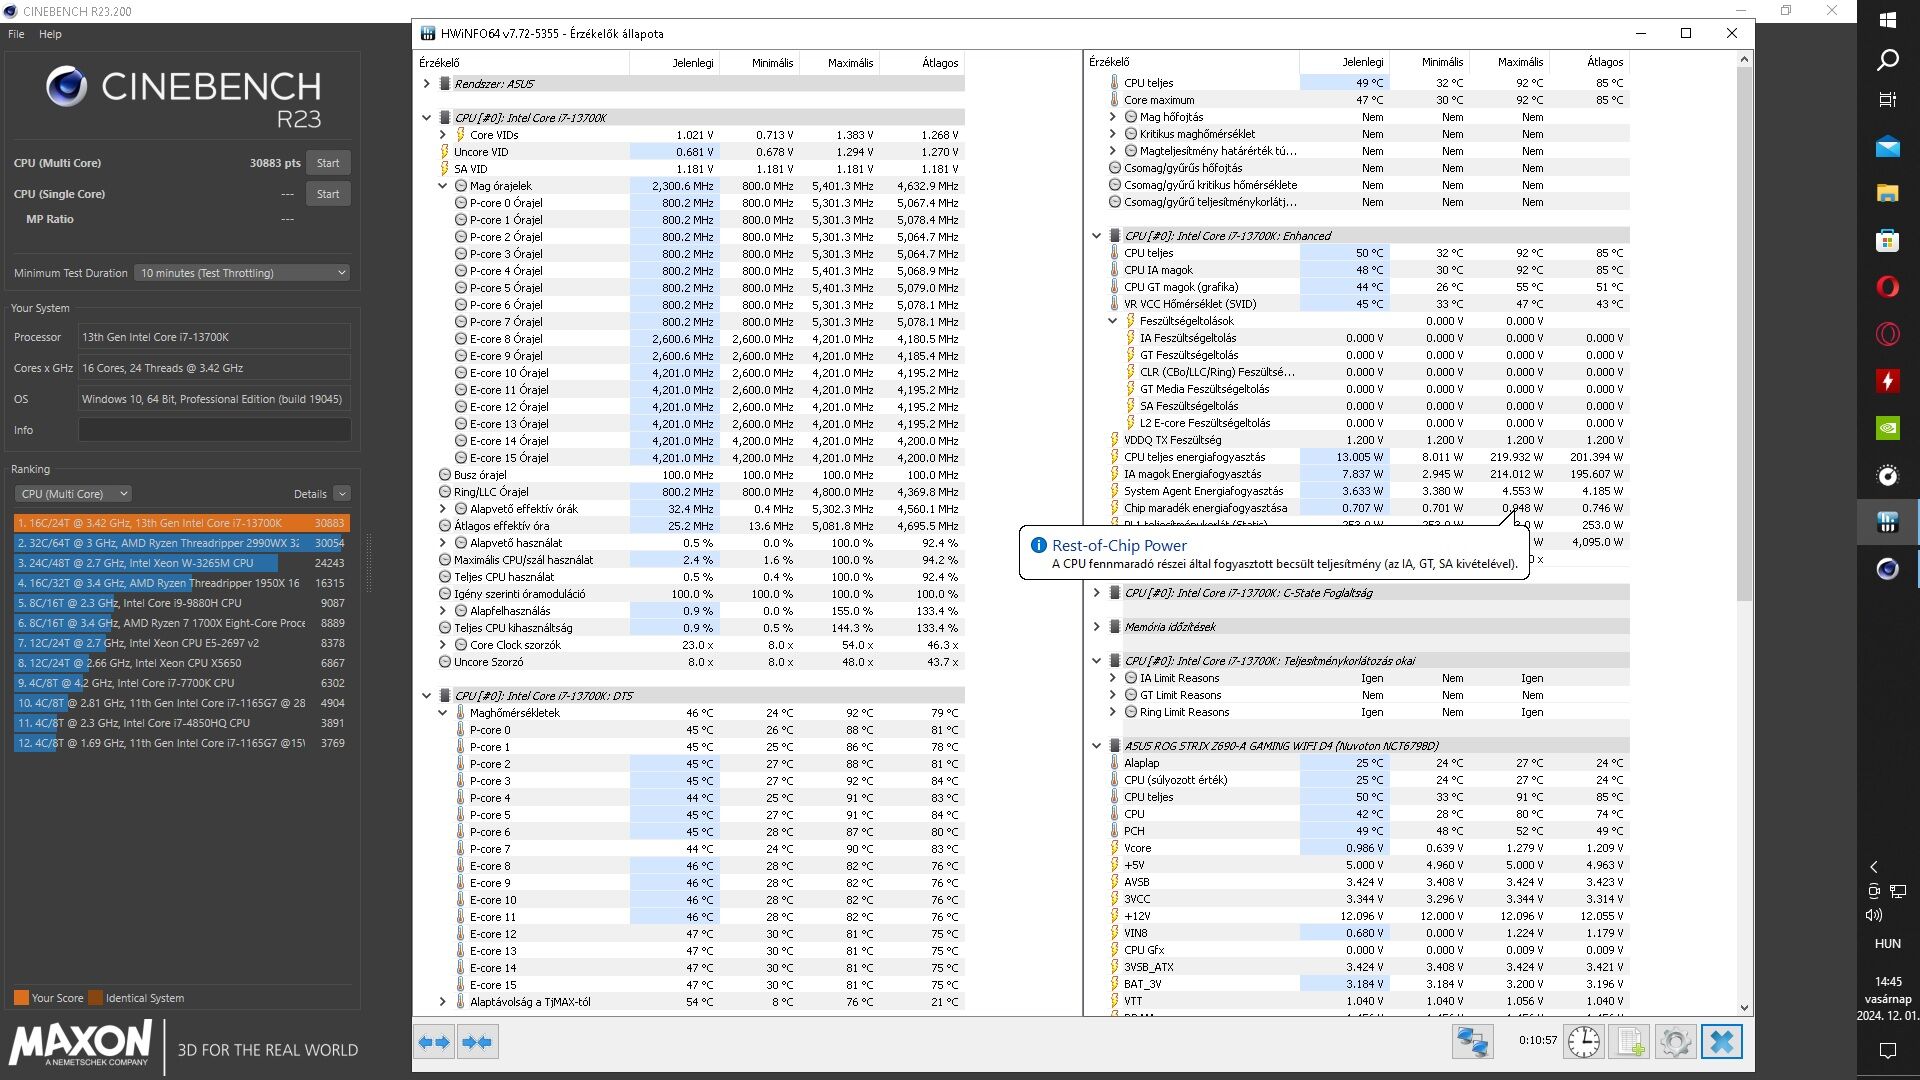Click the clock icon to reset sensor timer

click(x=1583, y=1042)
